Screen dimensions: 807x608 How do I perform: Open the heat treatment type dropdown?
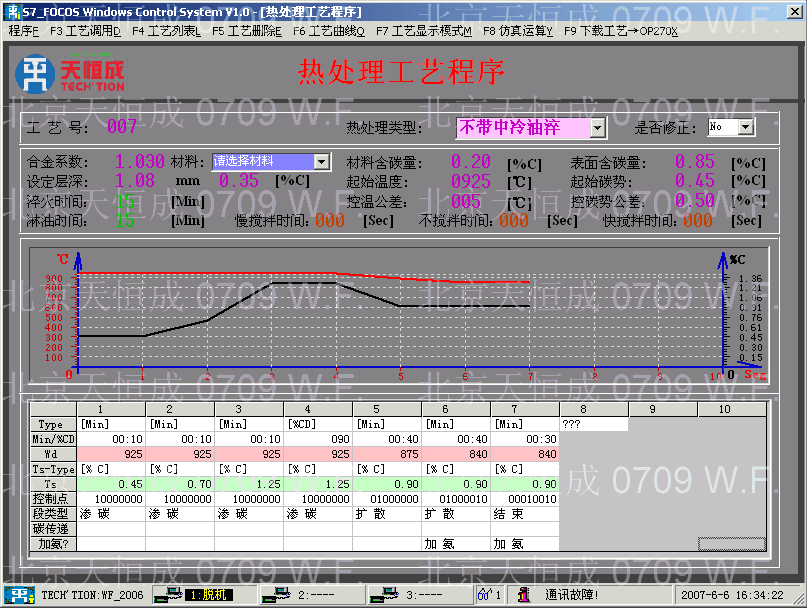pyautogui.click(x=597, y=127)
